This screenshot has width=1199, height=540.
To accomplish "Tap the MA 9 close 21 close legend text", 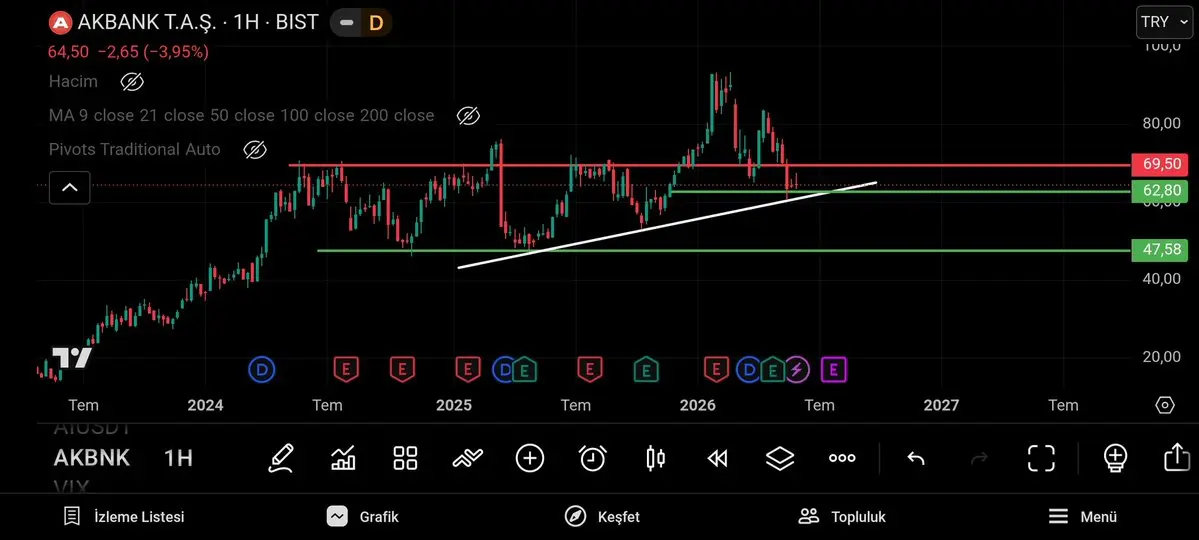I will click(x=242, y=115).
